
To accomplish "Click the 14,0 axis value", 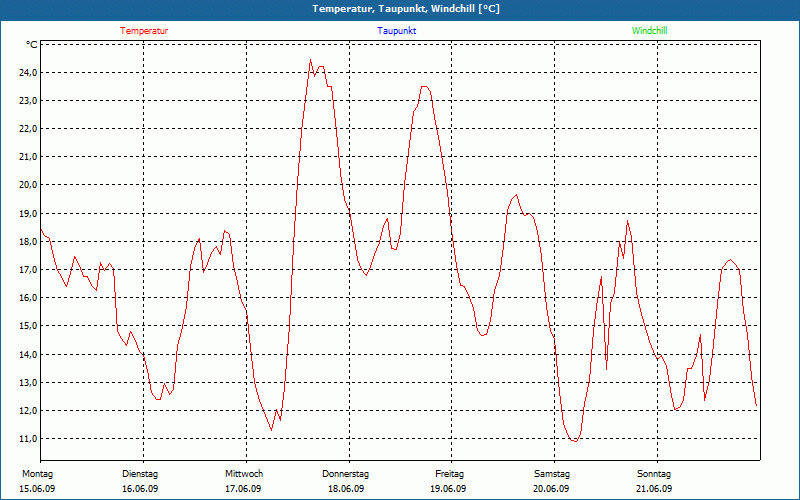I will (x=27, y=355).
